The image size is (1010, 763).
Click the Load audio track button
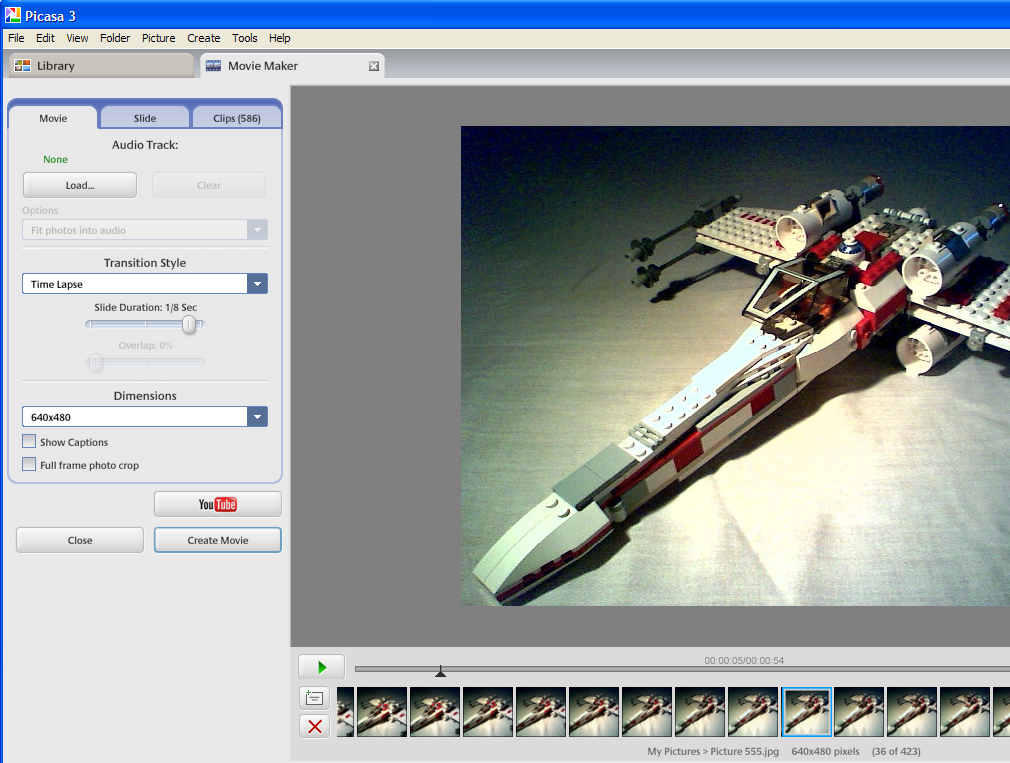79,184
